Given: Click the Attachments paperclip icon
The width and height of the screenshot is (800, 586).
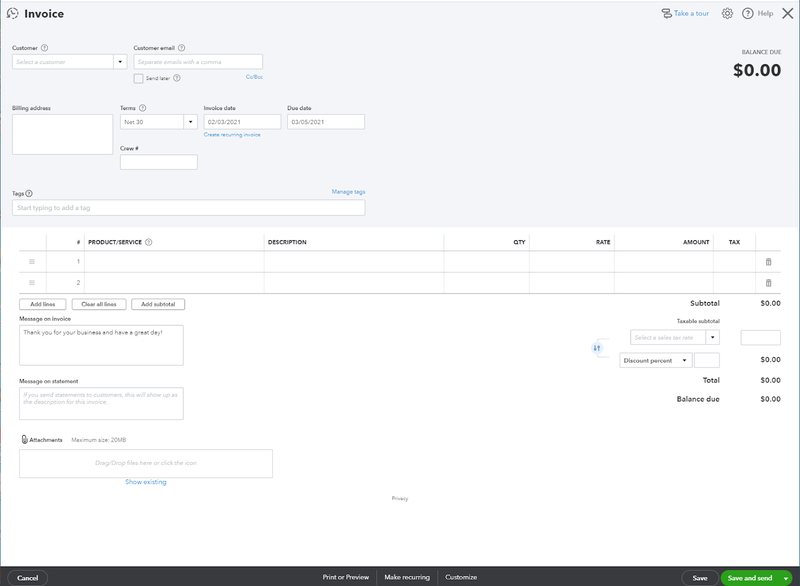Looking at the screenshot, I should [24, 440].
